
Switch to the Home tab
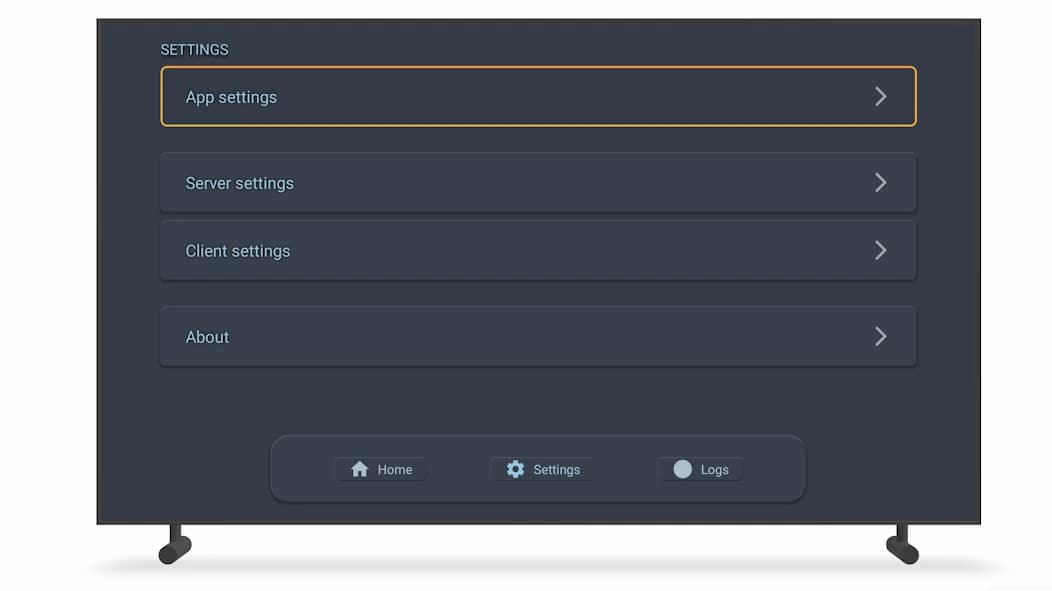(x=381, y=469)
